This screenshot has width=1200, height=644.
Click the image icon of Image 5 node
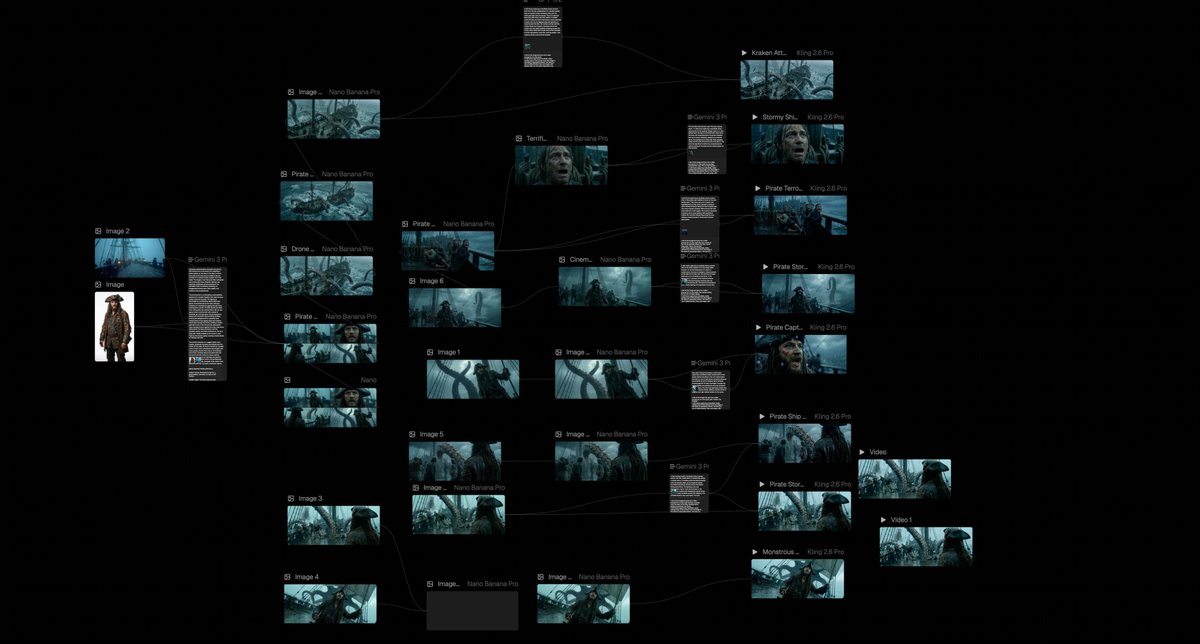412,434
